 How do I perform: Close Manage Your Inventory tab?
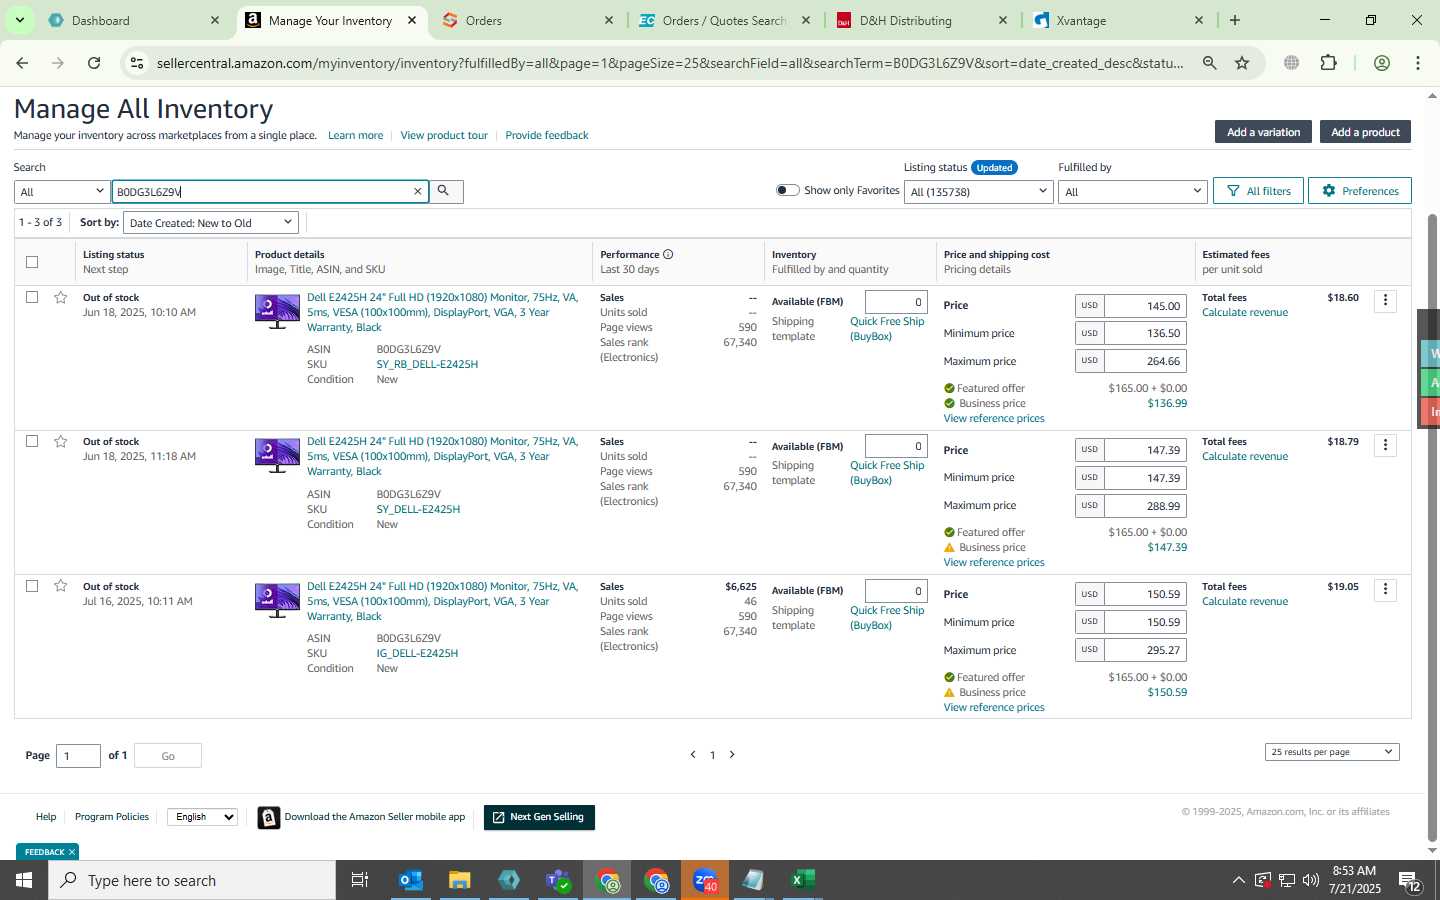(411, 20)
